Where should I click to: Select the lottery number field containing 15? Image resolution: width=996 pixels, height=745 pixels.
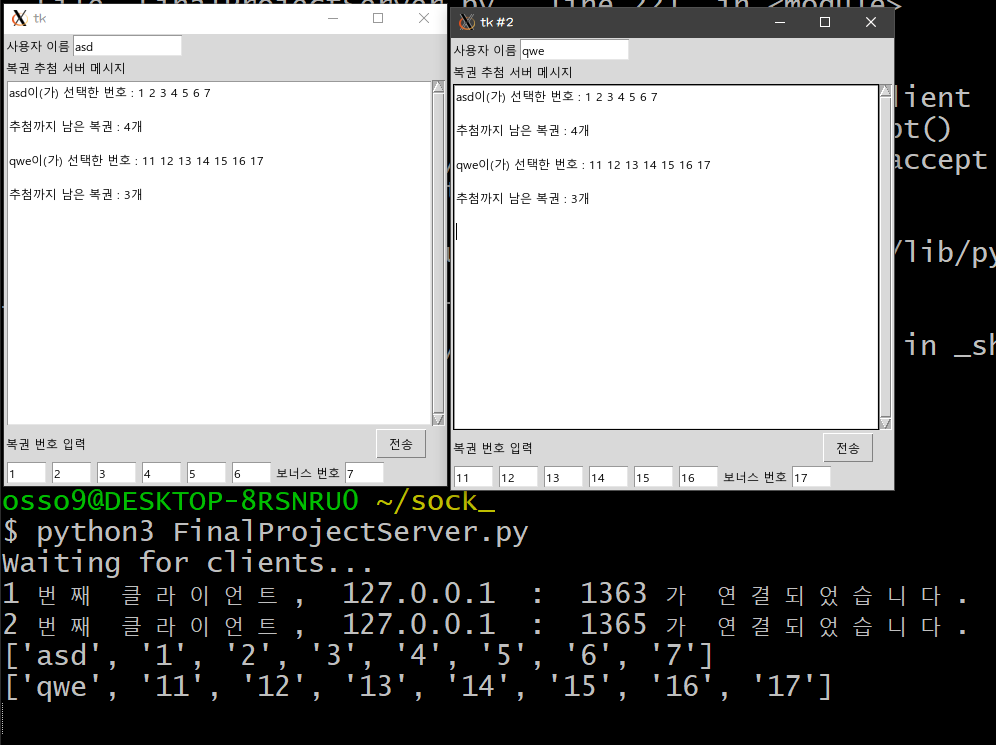click(x=654, y=477)
